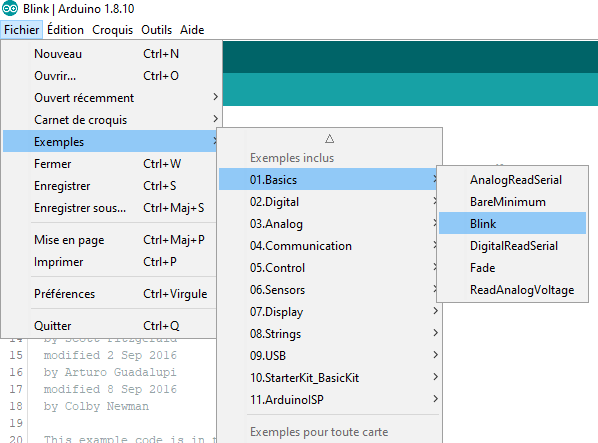Expand the 04.Communication examples category
Screen dimensions: 598x443
[329, 246]
